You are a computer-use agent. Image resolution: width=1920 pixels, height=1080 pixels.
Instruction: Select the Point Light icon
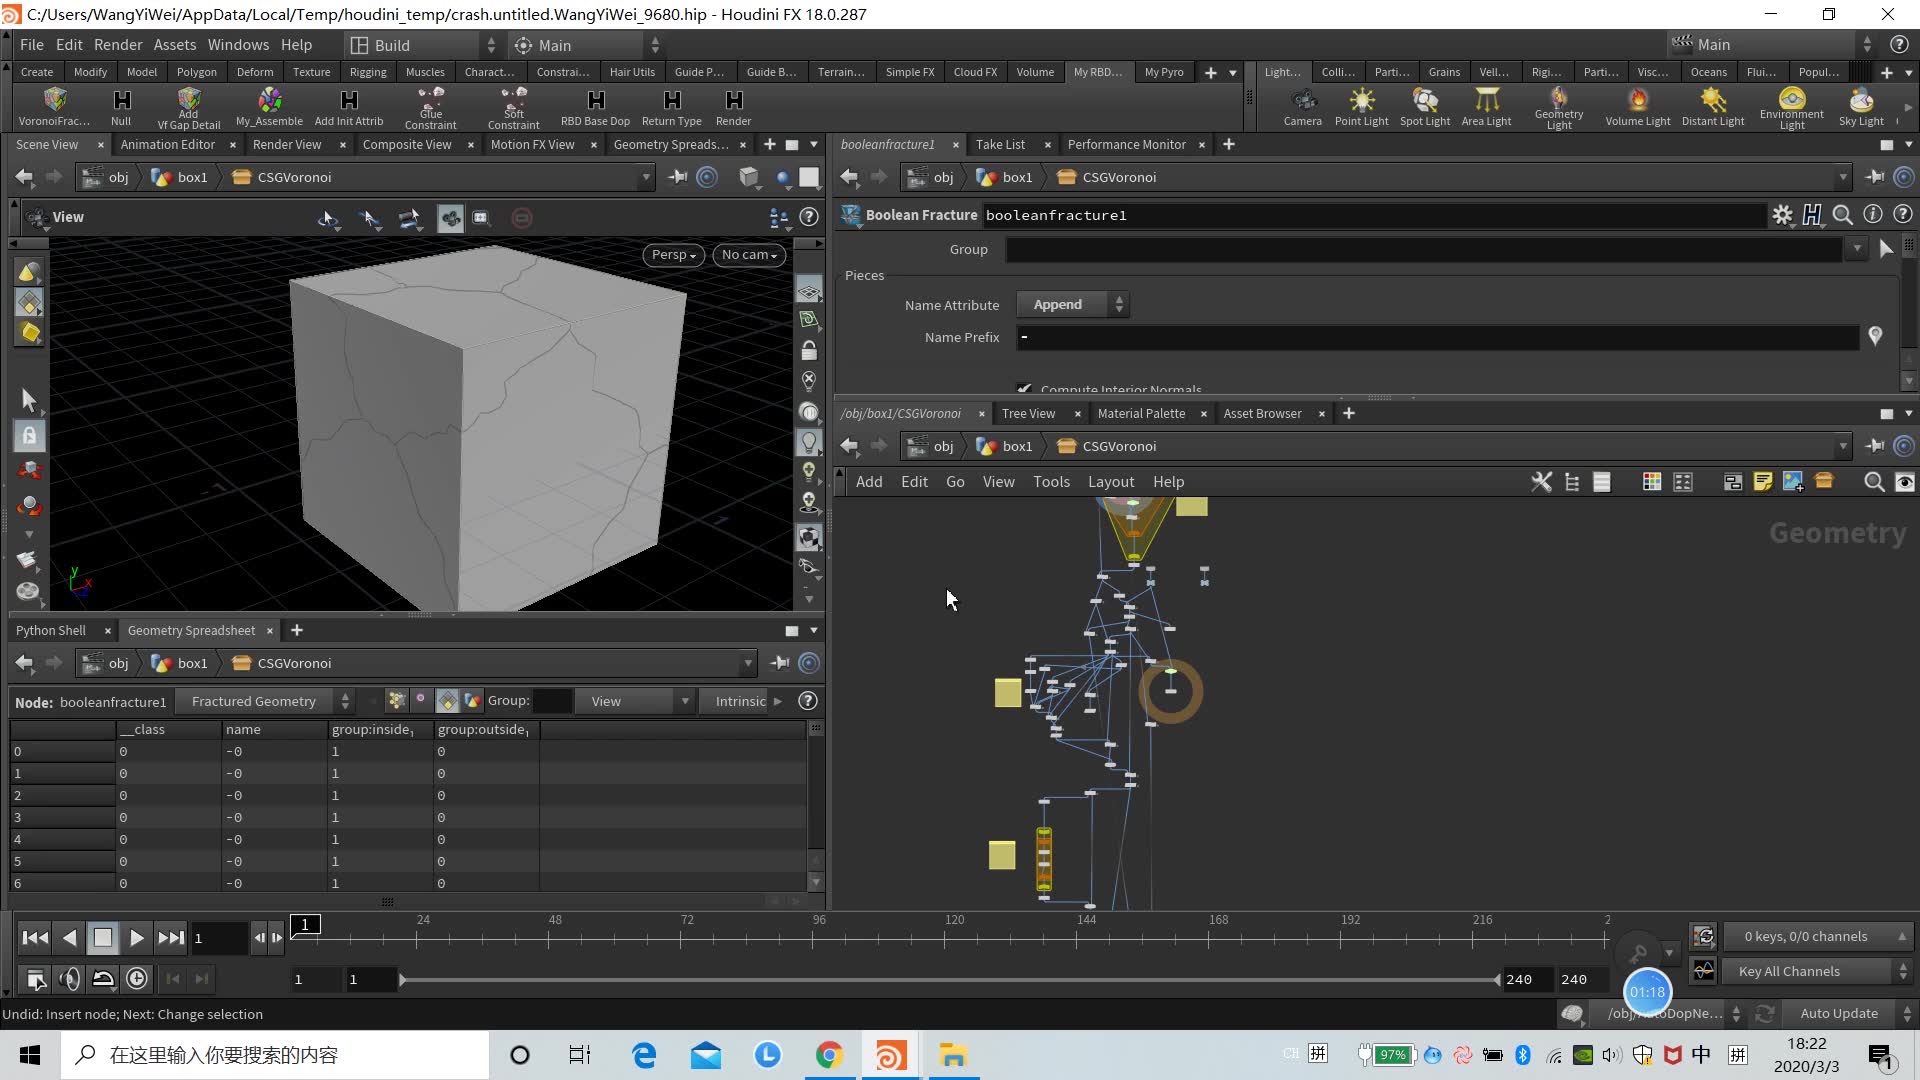pos(1362,105)
